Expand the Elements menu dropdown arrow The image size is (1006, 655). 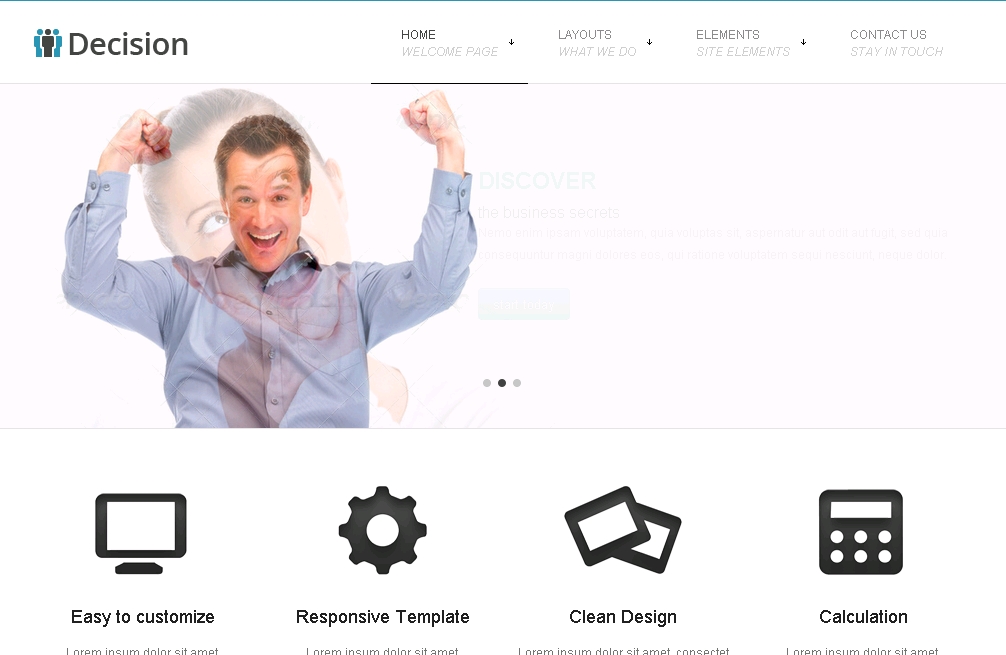[803, 42]
